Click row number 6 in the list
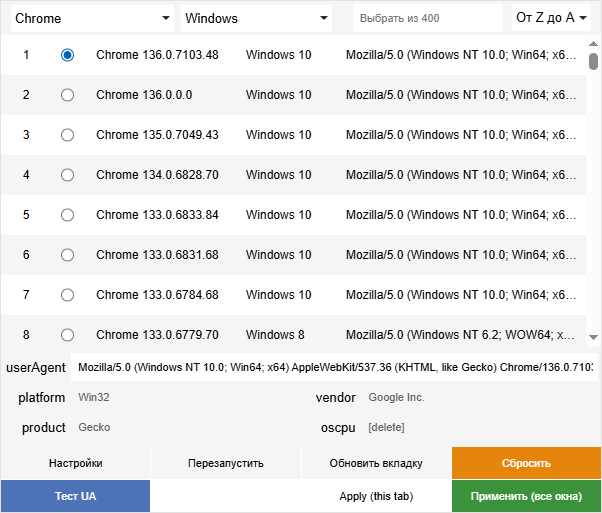 point(26,255)
